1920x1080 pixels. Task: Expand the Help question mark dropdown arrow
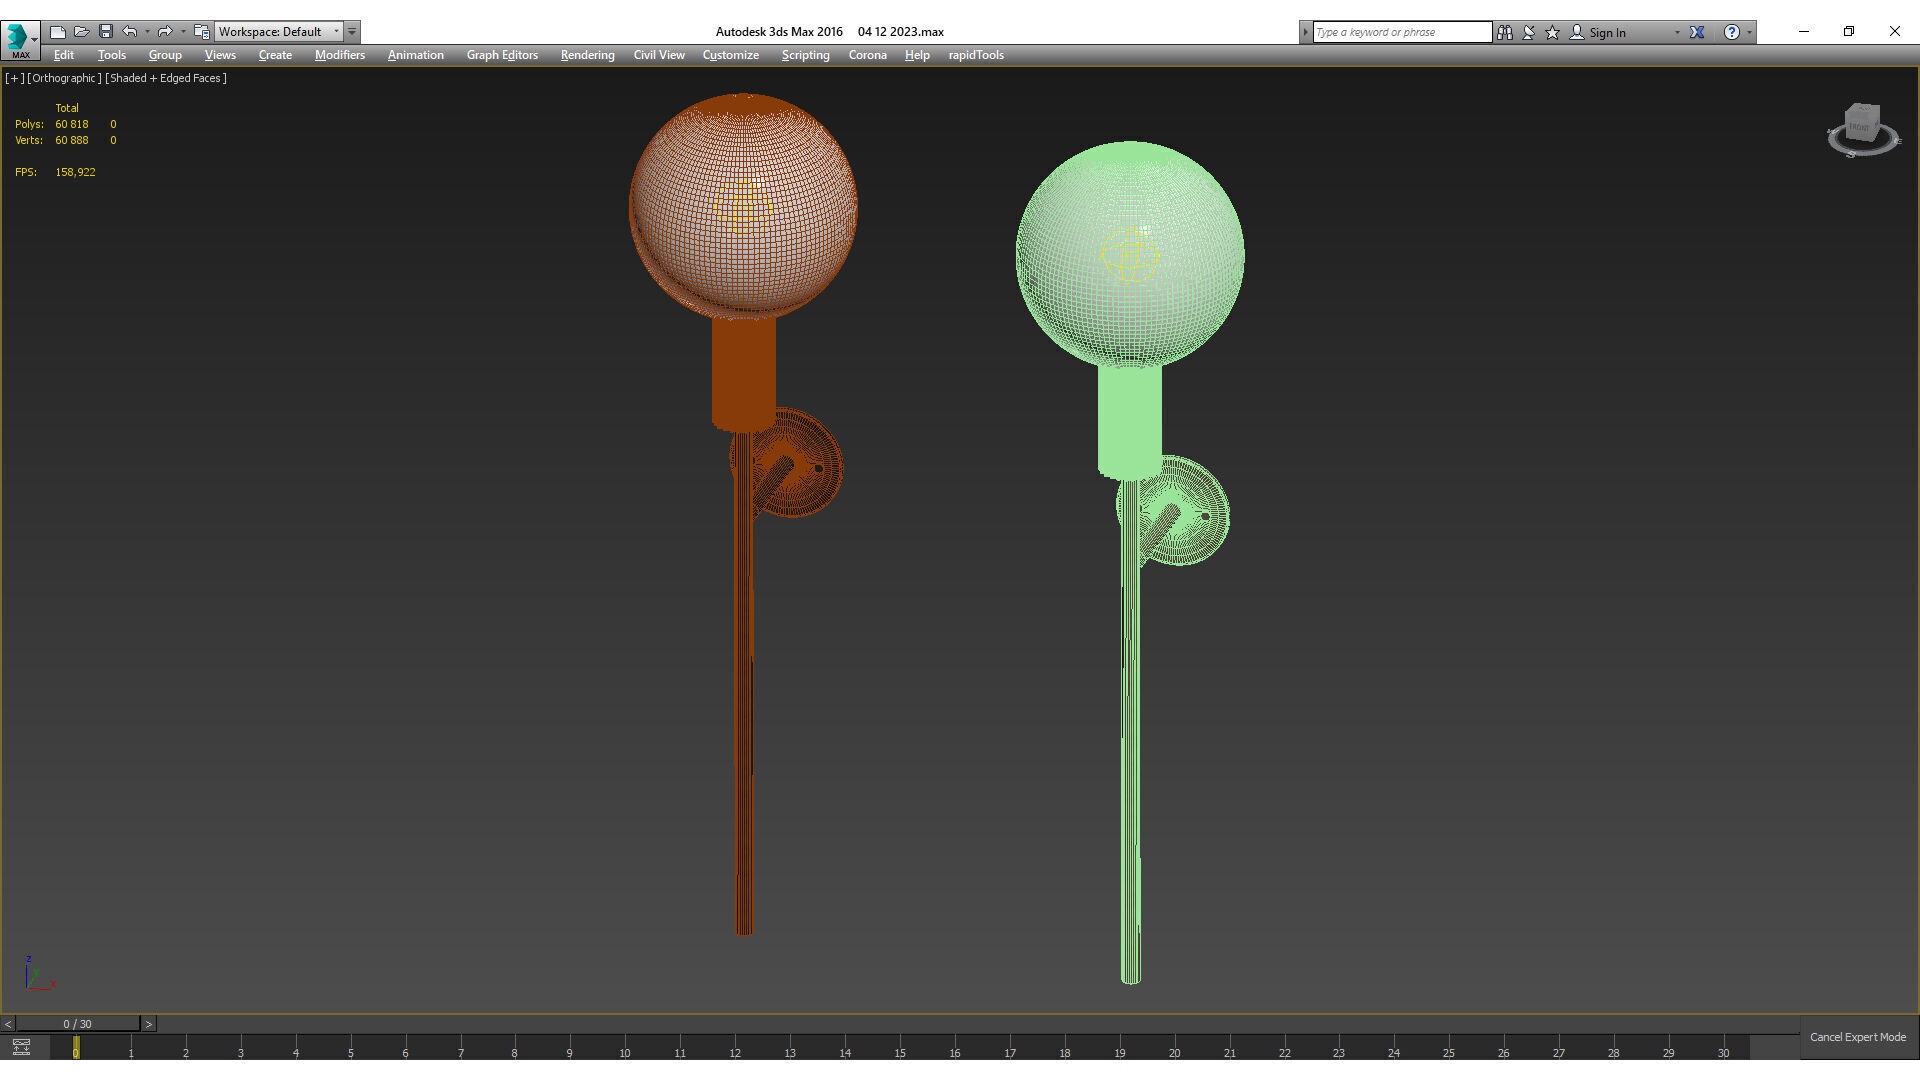point(1749,32)
